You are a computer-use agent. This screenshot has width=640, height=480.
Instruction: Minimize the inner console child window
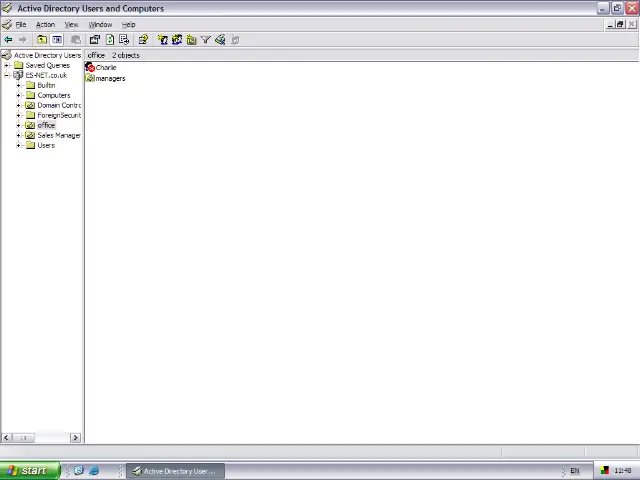pyautogui.click(x=610, y=24)
